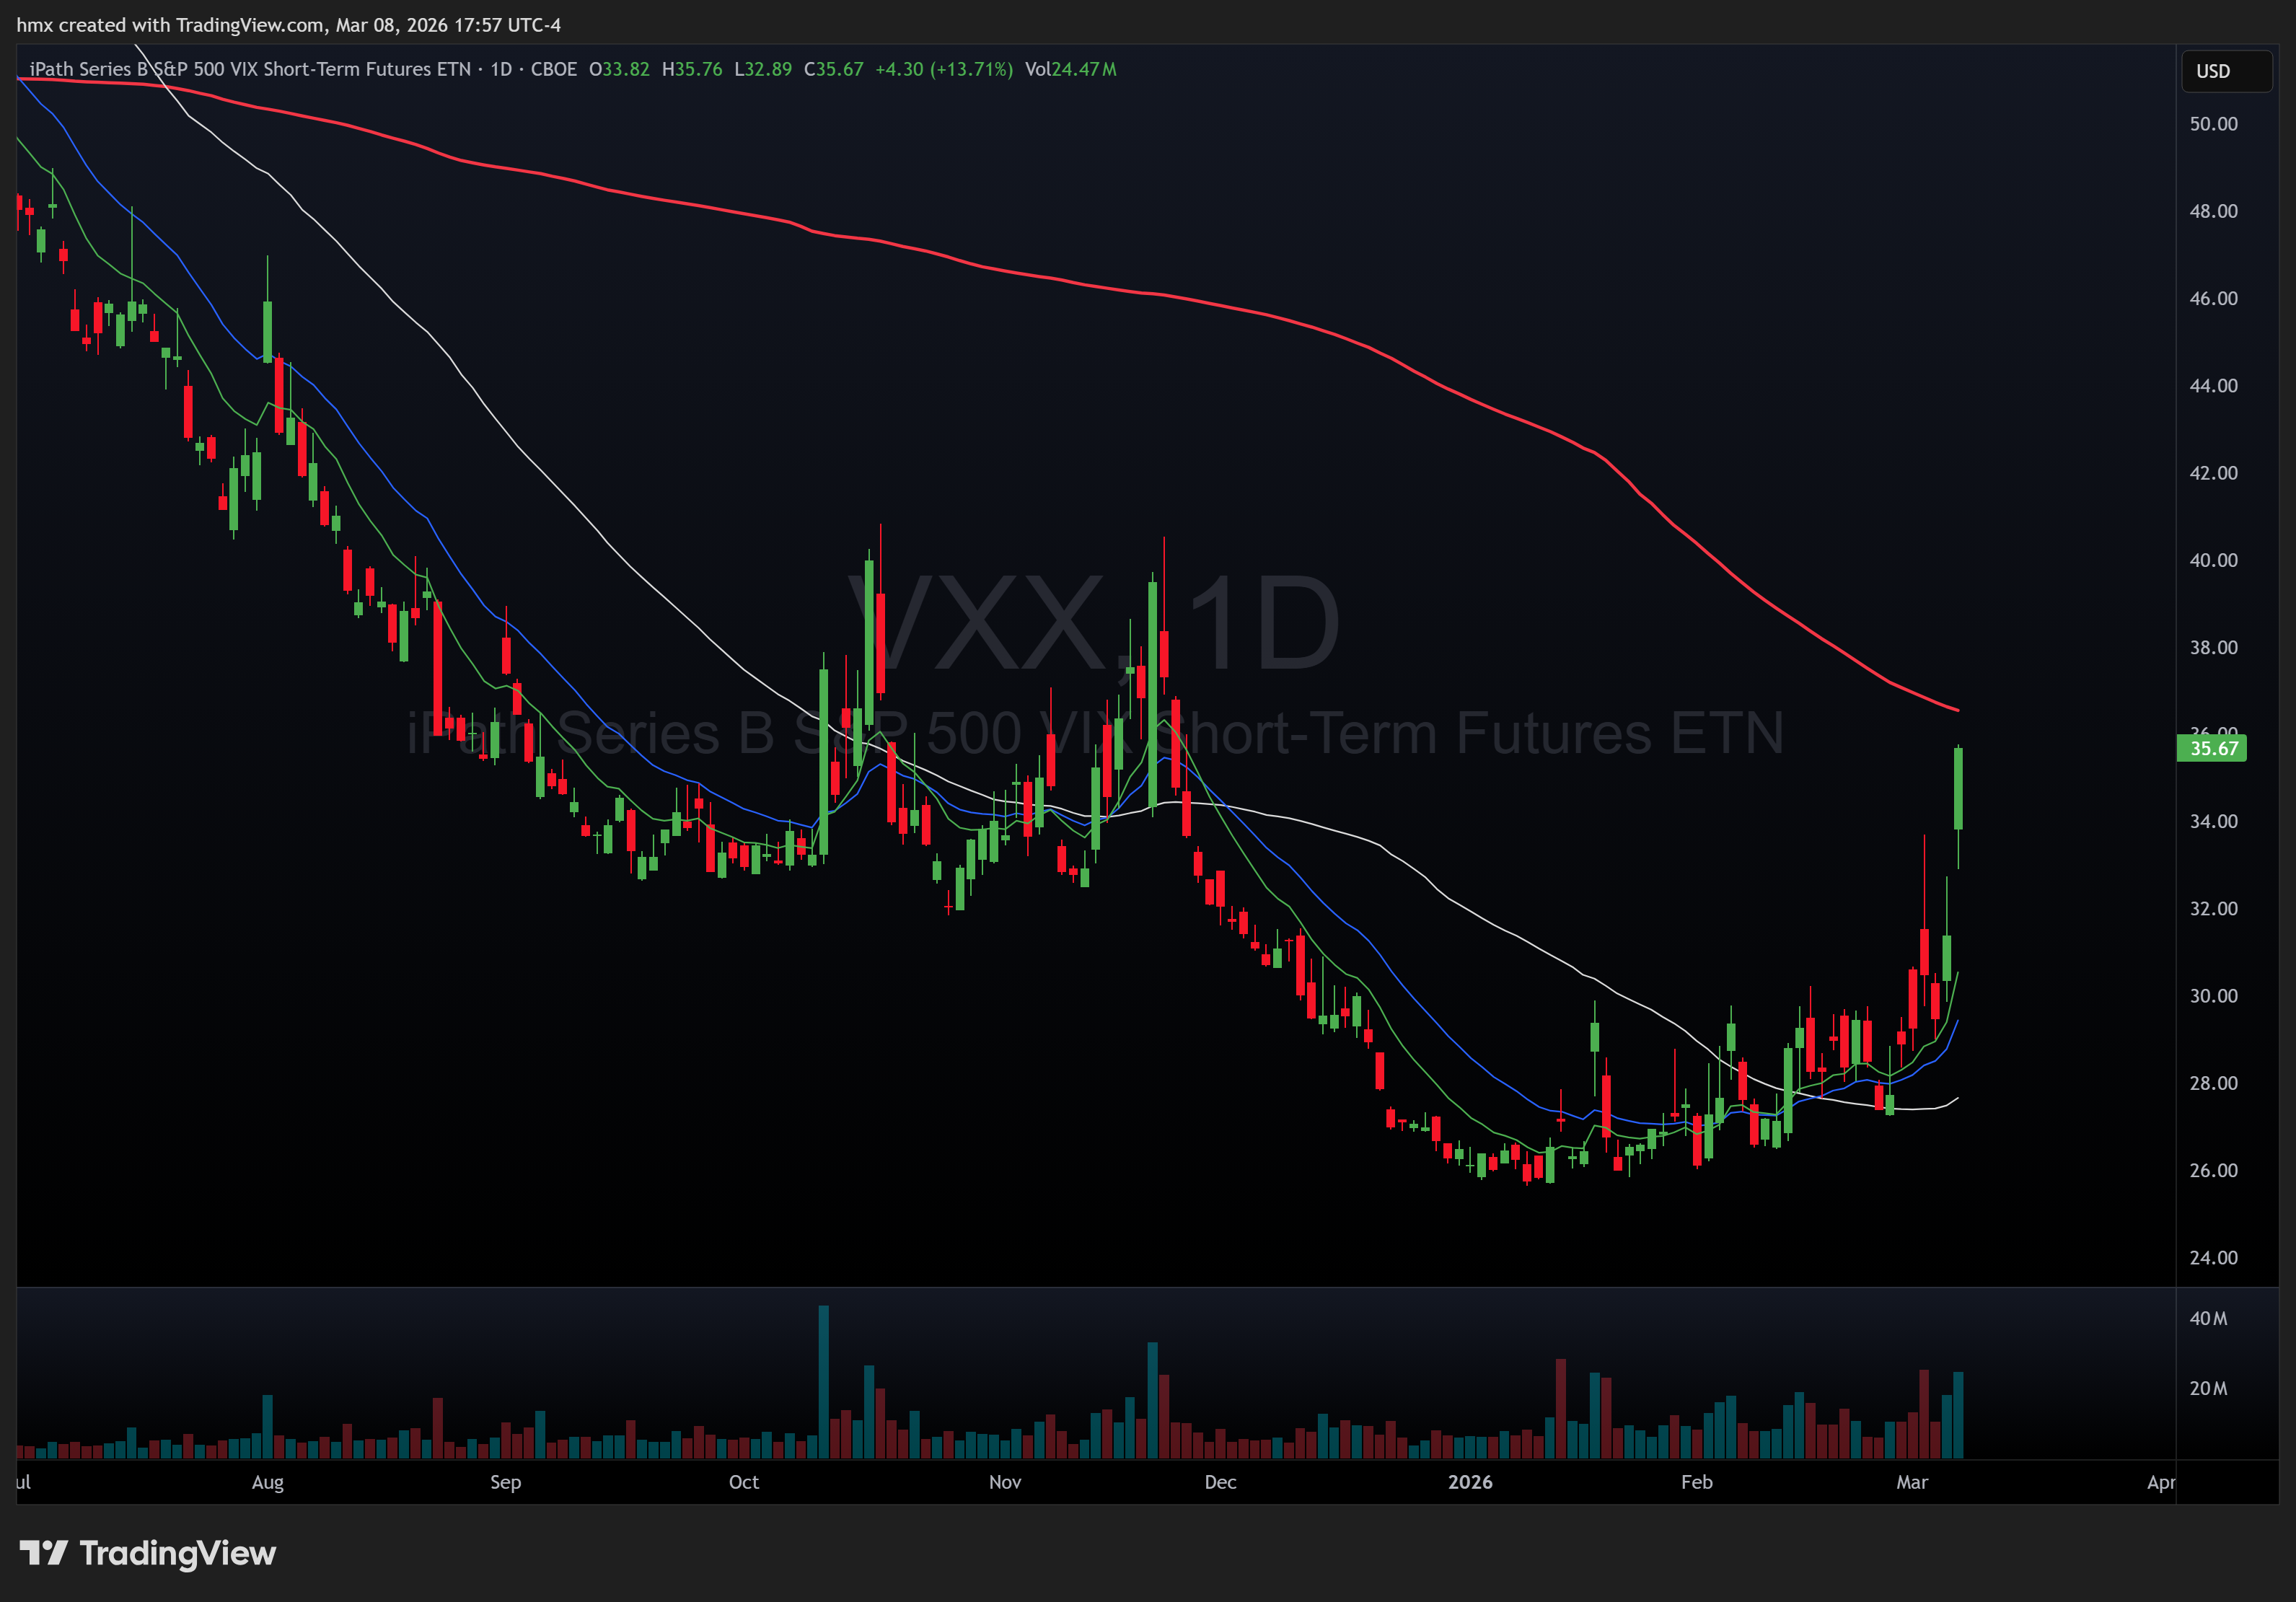Screen dimensions: 2296x1602
Task: Click the Dec label on the time axis
Action: (x=1220, y=1482)
